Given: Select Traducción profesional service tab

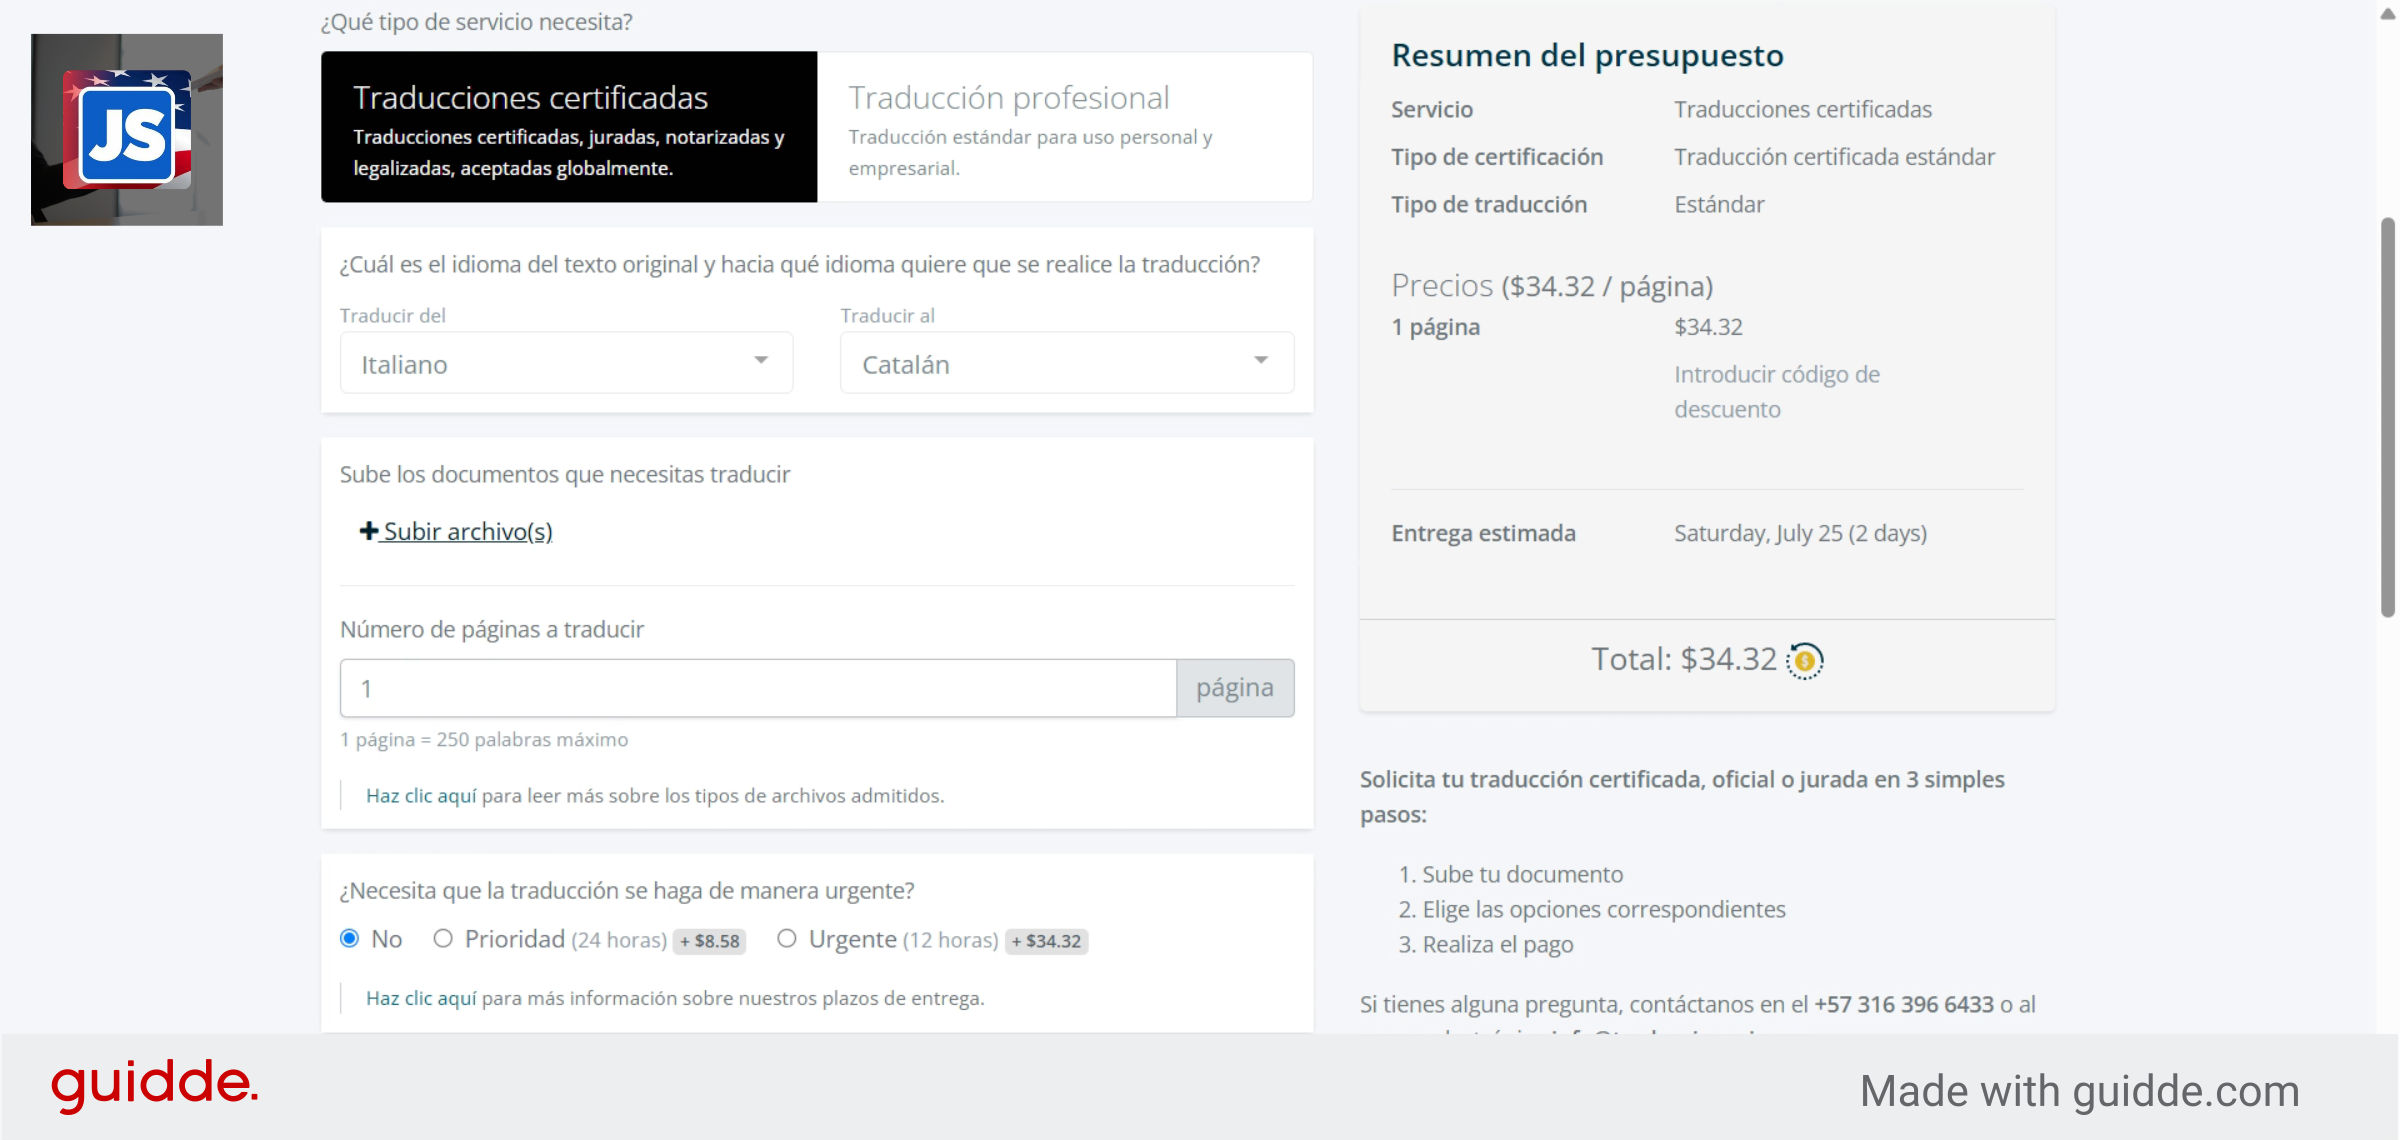Looking at the screenshot, I should tap(1065, 127).
